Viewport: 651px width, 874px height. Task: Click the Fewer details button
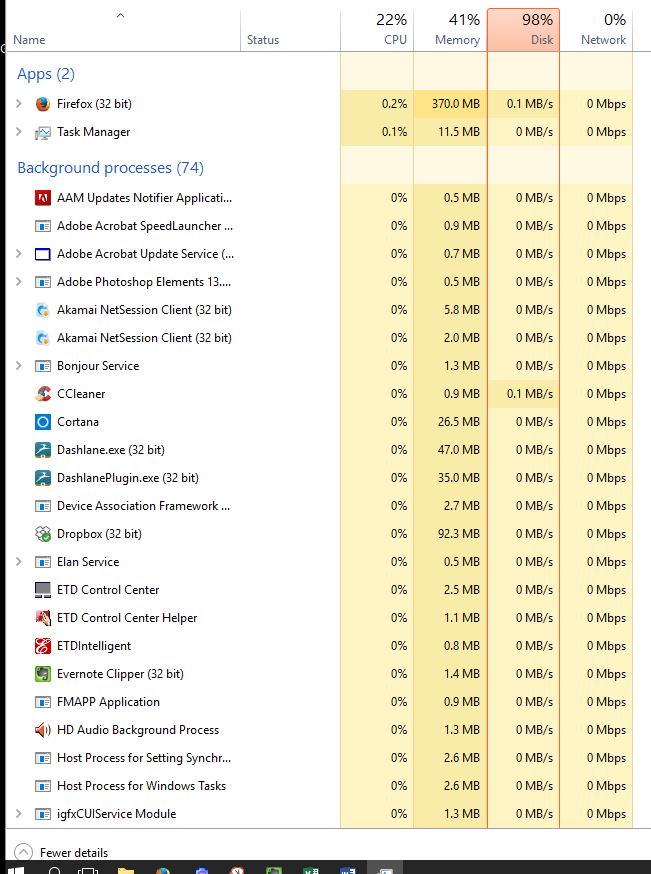tap(63, 853)
